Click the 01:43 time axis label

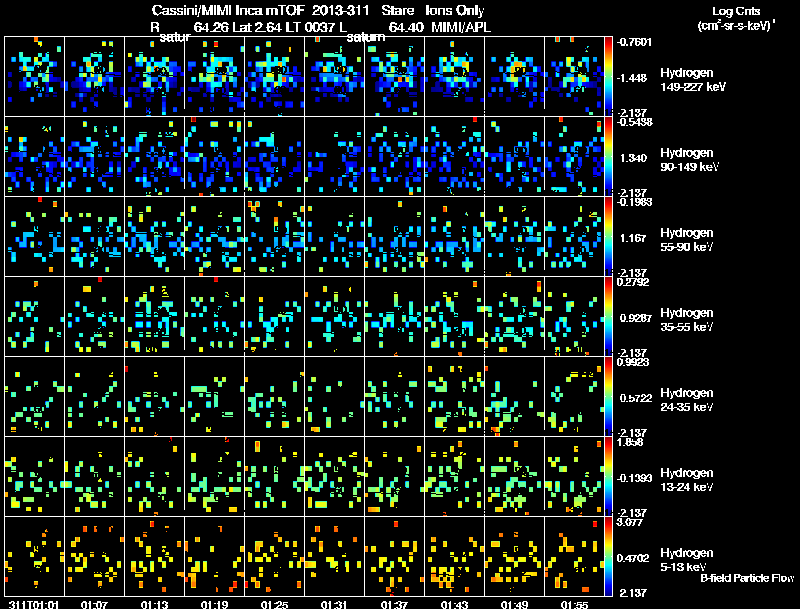(x=454, y=604)
